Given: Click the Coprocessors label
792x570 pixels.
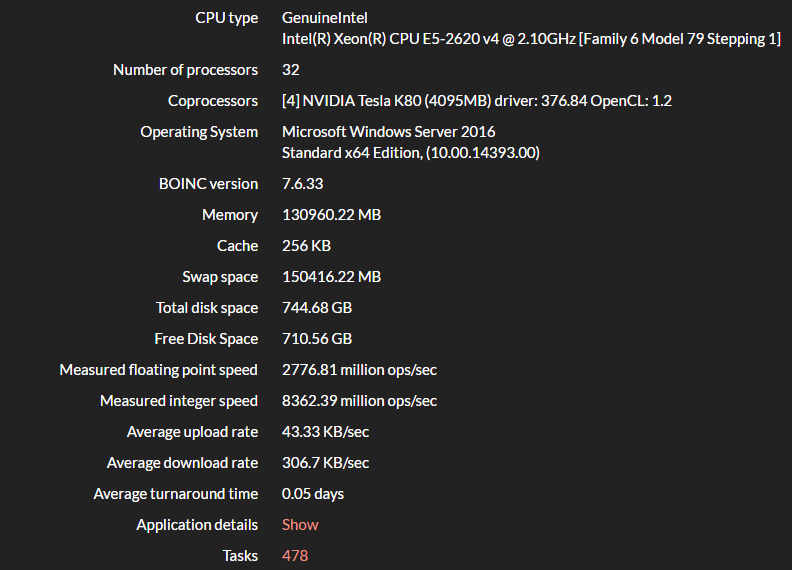Looking at the screenshot, I should [x=212, y=101].
